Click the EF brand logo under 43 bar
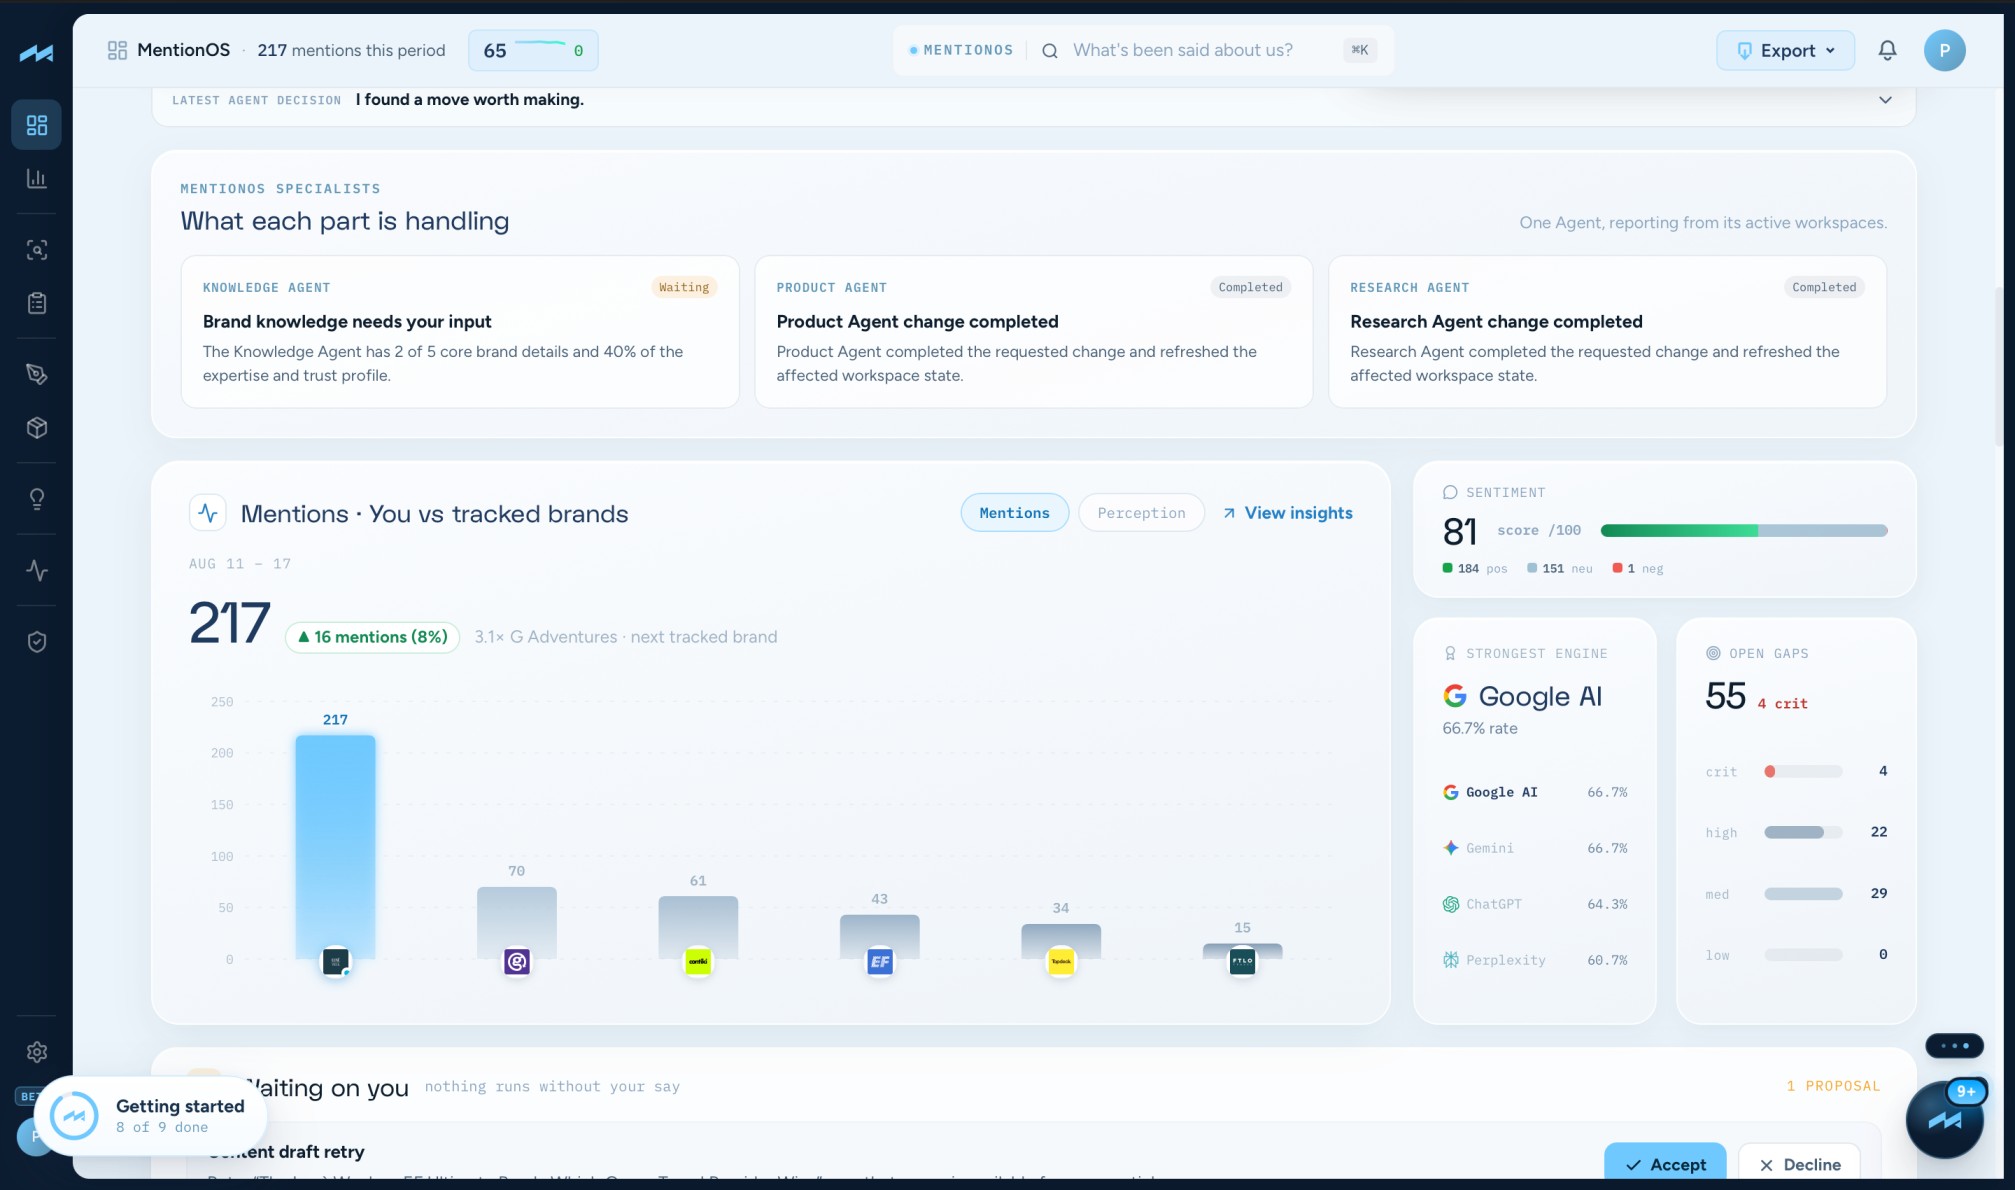The height and width of the screenshot is (1190, 2015). coord(880,962)
